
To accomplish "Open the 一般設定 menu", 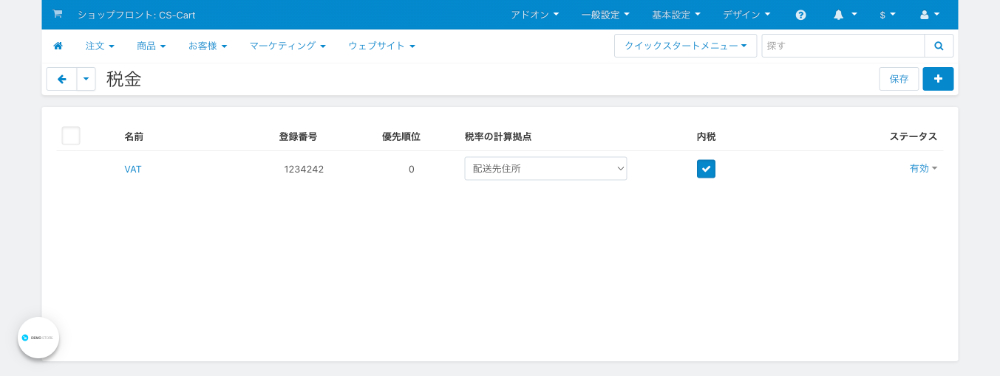I will tap(605, 15).
